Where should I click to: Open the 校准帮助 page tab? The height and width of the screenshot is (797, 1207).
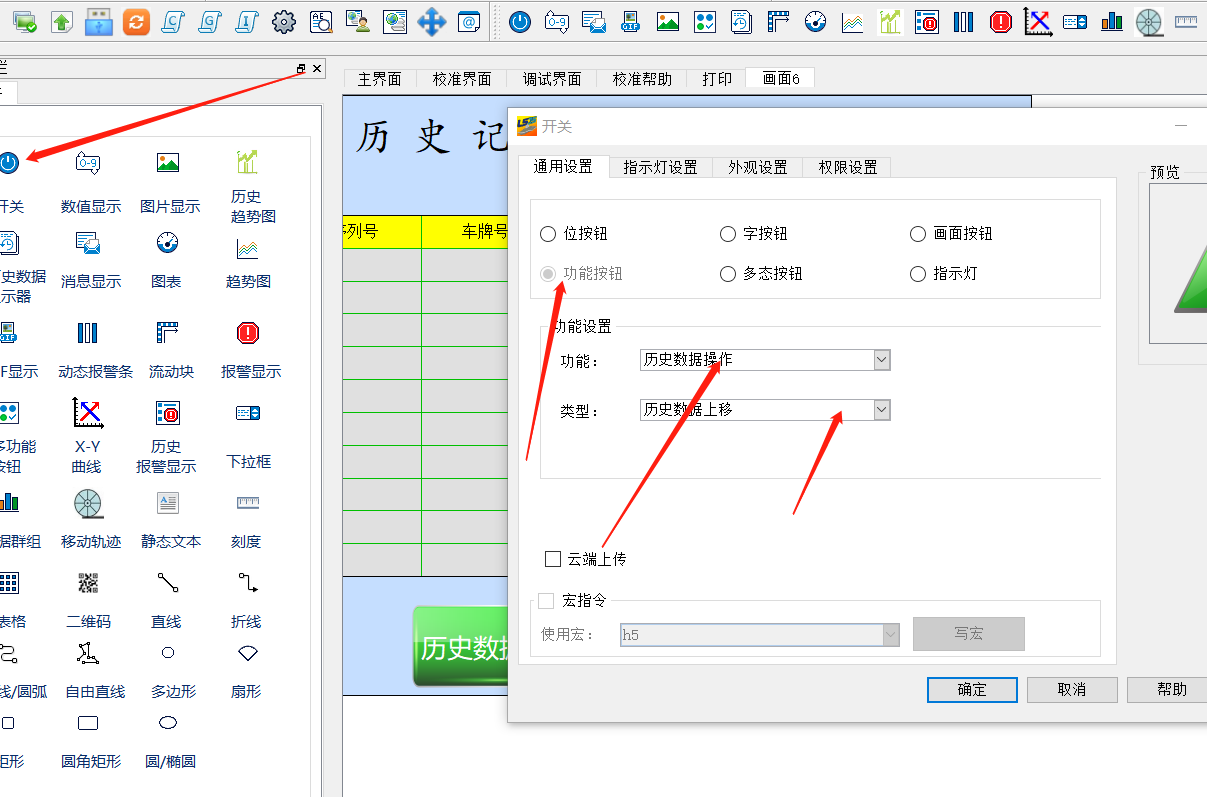(642, 79)
